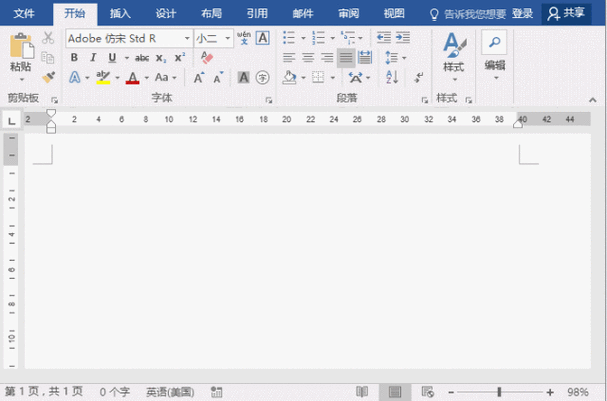The height and width of the screenshot is (401, 607).
Task: Center align the paragraph text
Action: click(306, 58)
